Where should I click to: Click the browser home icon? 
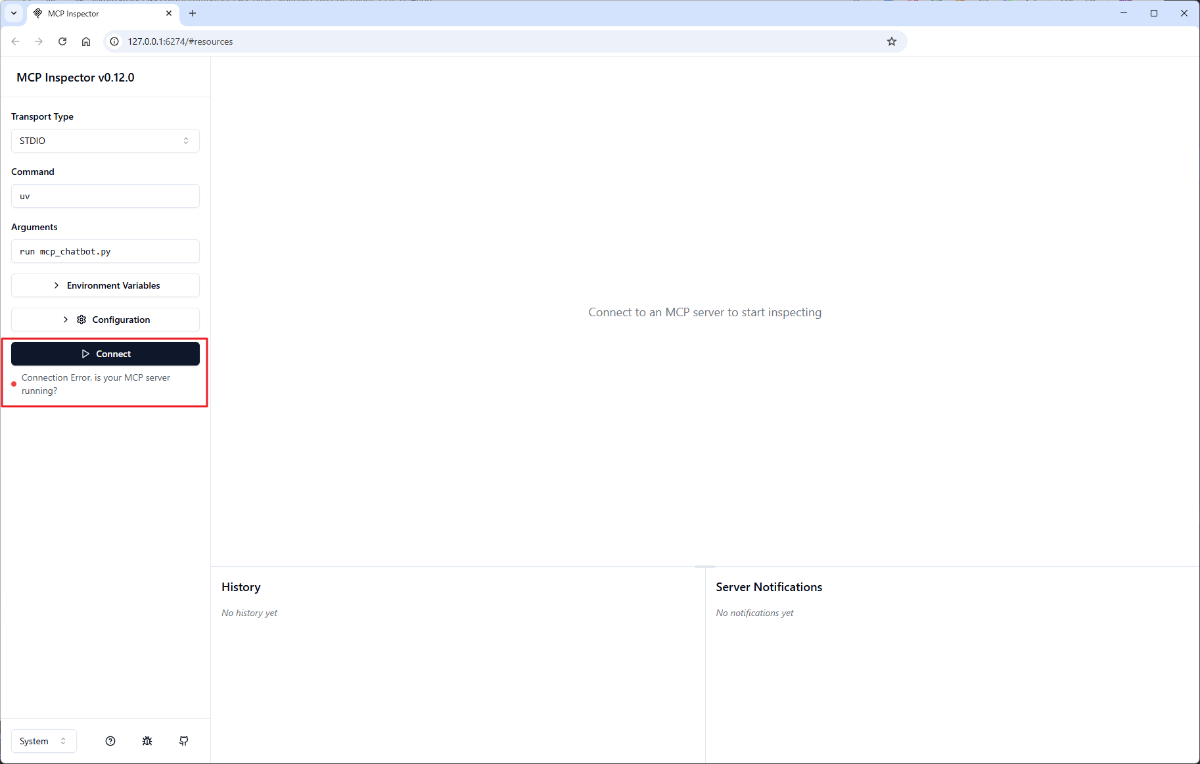86,41
